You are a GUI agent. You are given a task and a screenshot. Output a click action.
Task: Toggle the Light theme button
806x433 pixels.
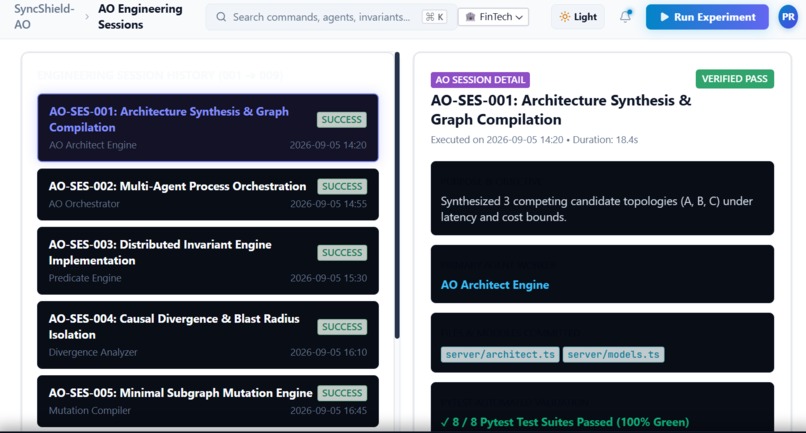(x=578, y=17)
